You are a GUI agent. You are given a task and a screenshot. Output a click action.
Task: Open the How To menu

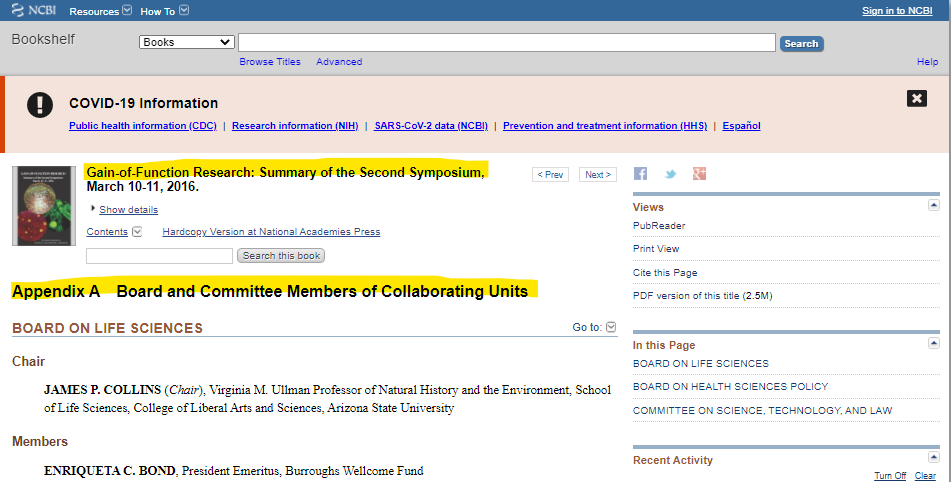coord(164,11)
